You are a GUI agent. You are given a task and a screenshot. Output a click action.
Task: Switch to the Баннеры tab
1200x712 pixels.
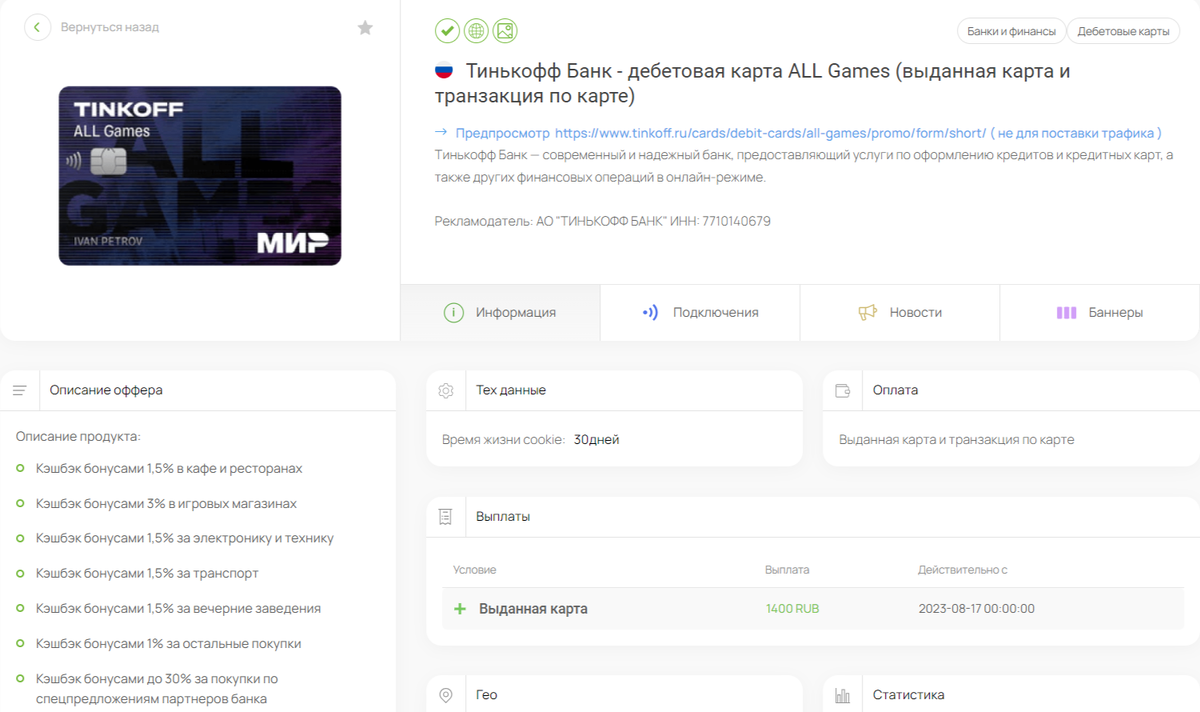(1100, 312)
